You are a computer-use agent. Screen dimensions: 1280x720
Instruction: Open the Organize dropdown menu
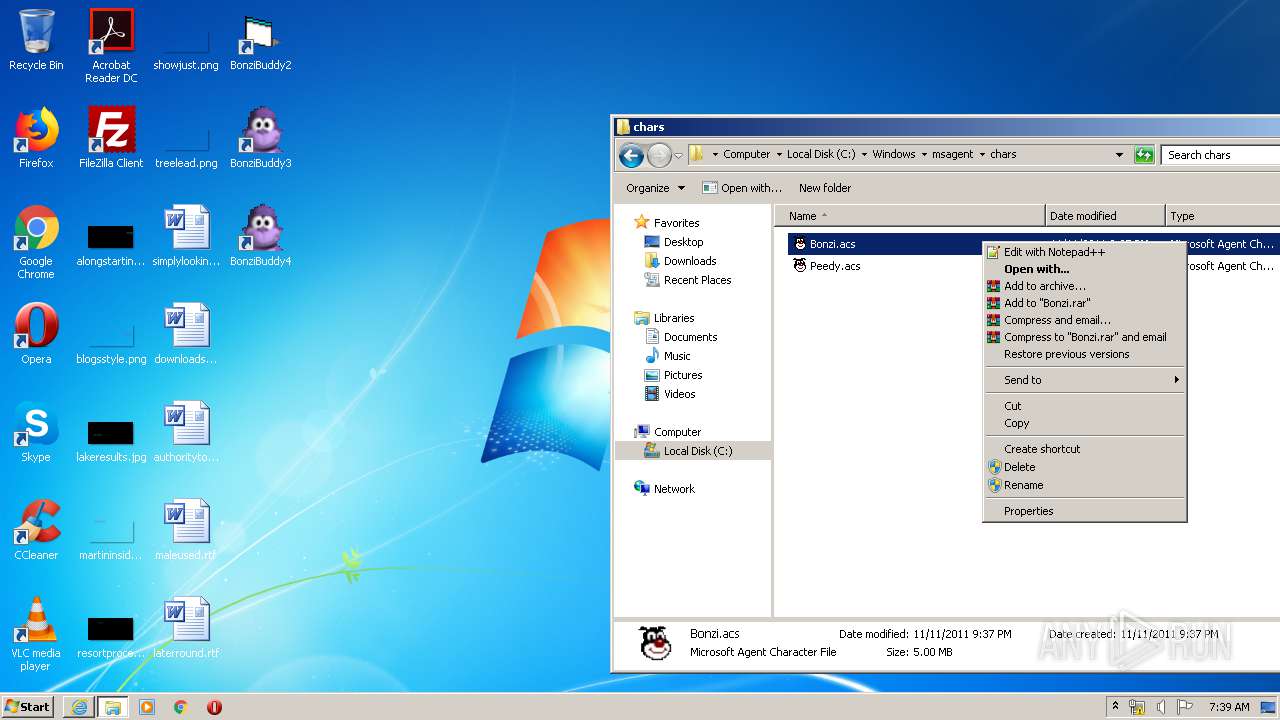click(x=655, y=188)
